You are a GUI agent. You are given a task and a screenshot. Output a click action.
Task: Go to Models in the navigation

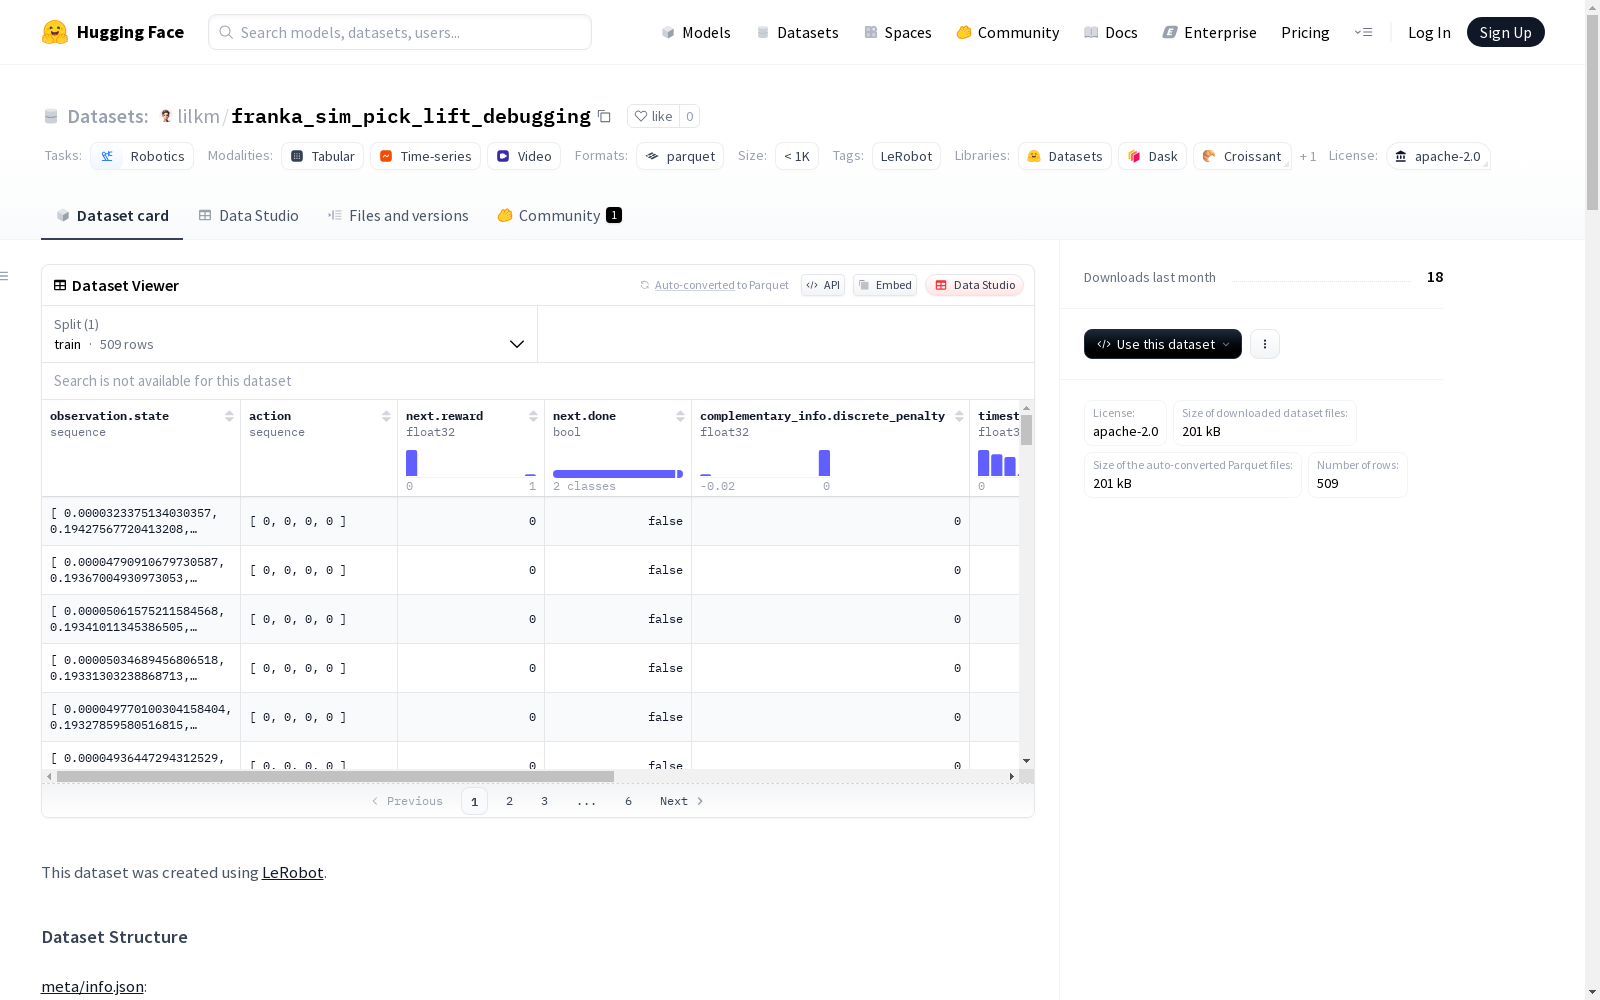pos(696,32)
